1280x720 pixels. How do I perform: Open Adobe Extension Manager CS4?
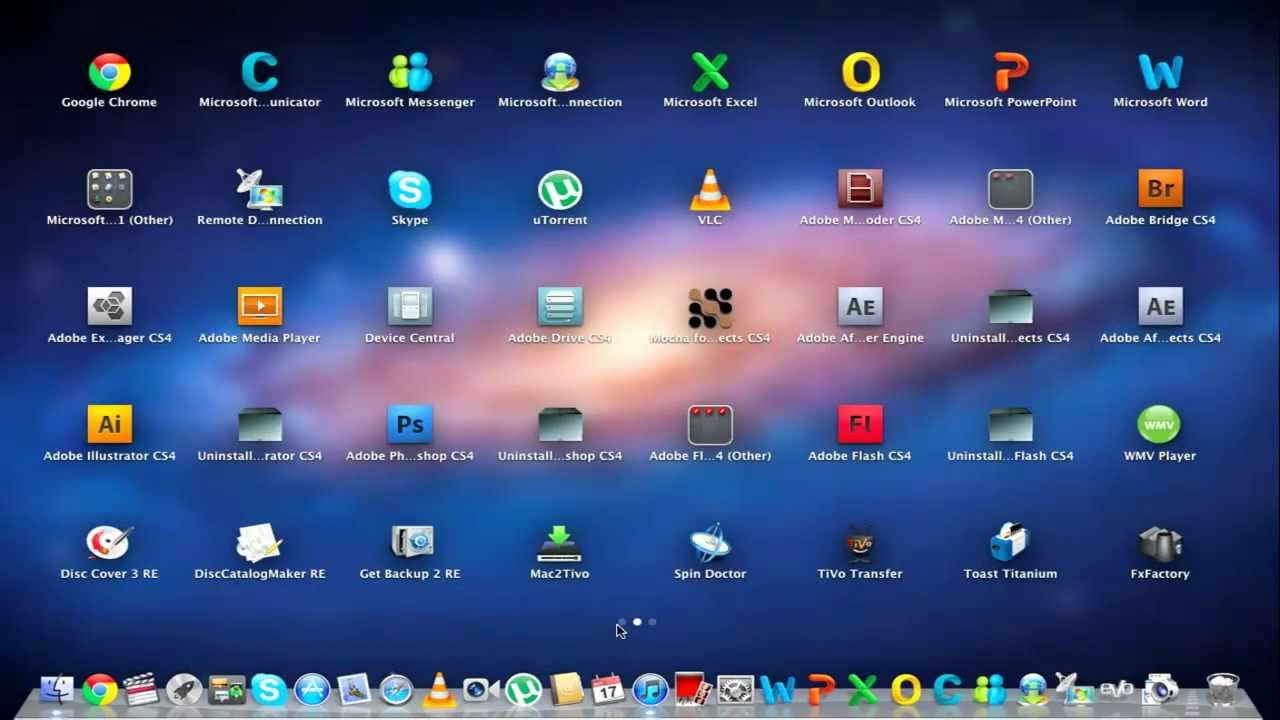click(x=109, y=307)
